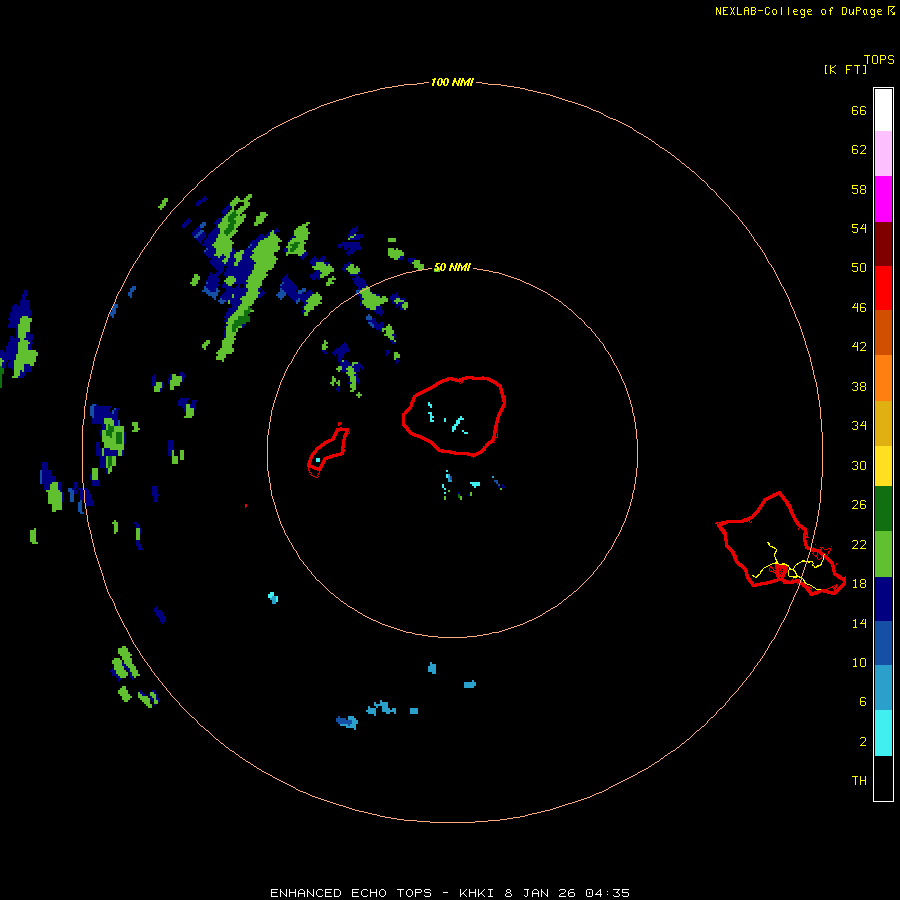Click the 42 legend value

859,346
